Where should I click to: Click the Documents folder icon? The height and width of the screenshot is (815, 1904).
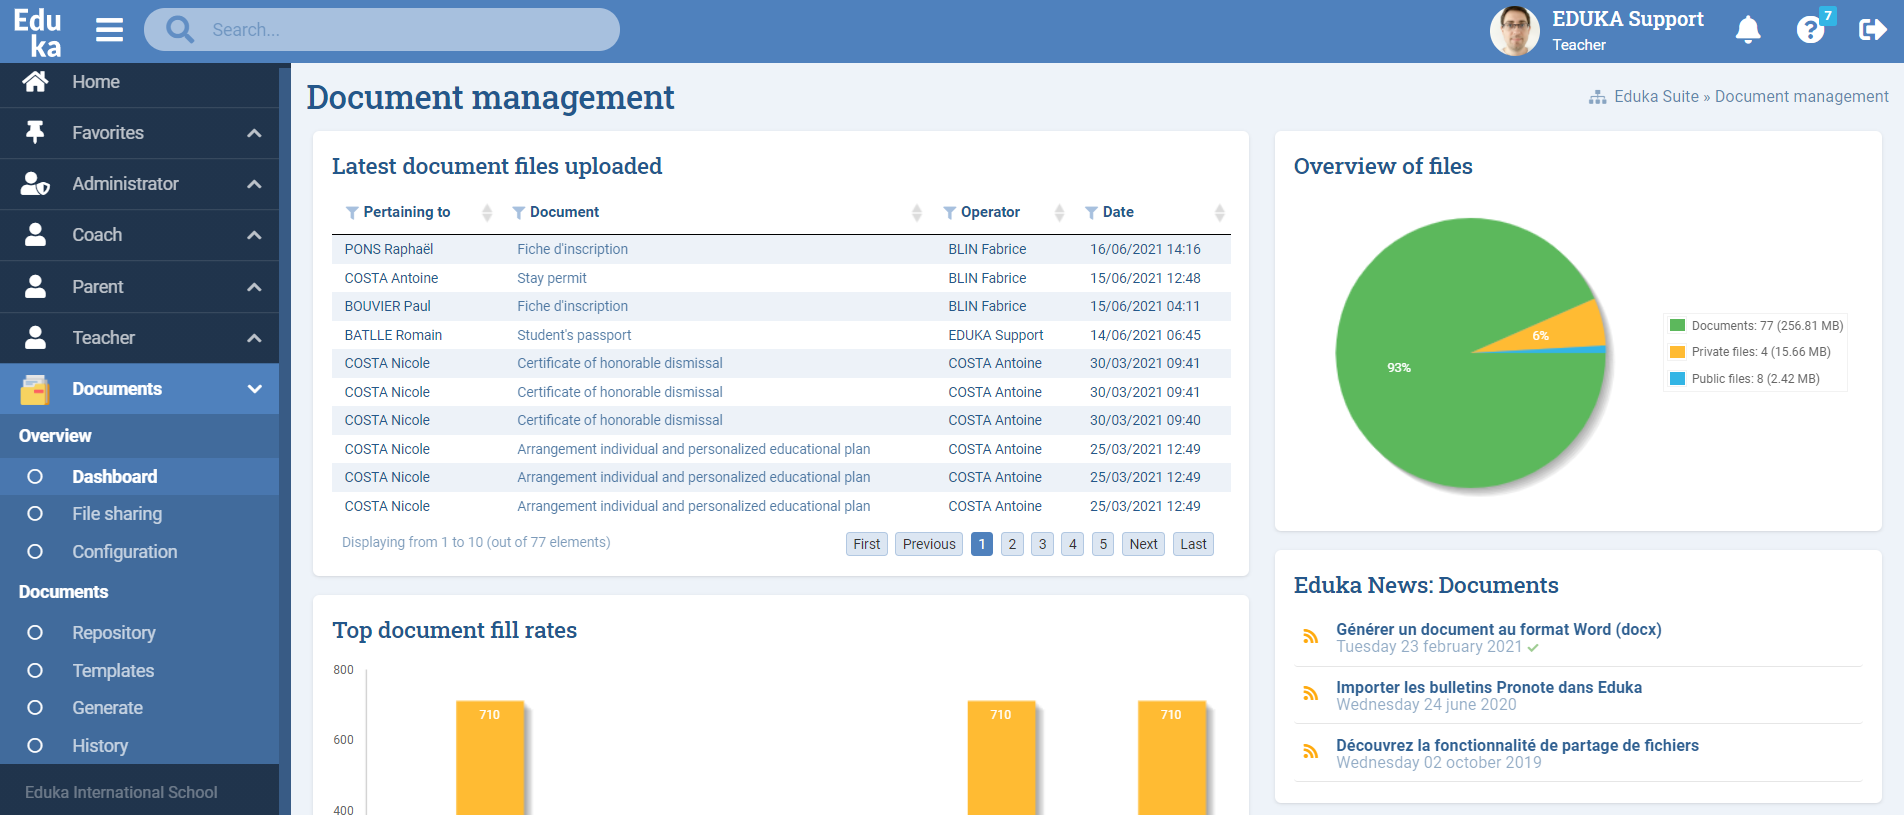35,389
